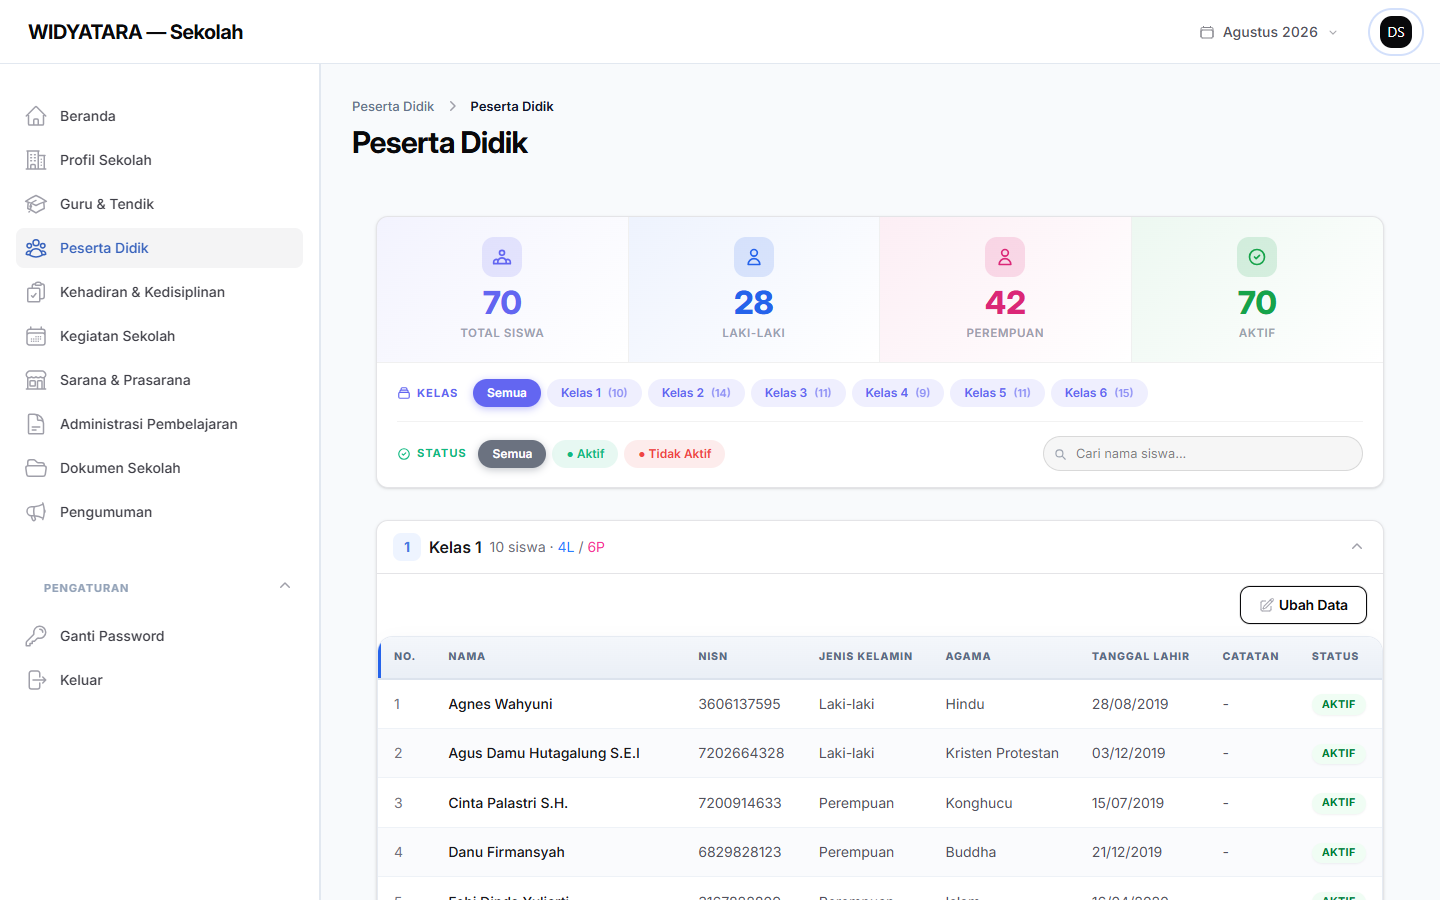The width and height of the screenshot is (1440, 900).
Task: Open the Agustus 2026 month dropdown
Action: pos(1268,32)
